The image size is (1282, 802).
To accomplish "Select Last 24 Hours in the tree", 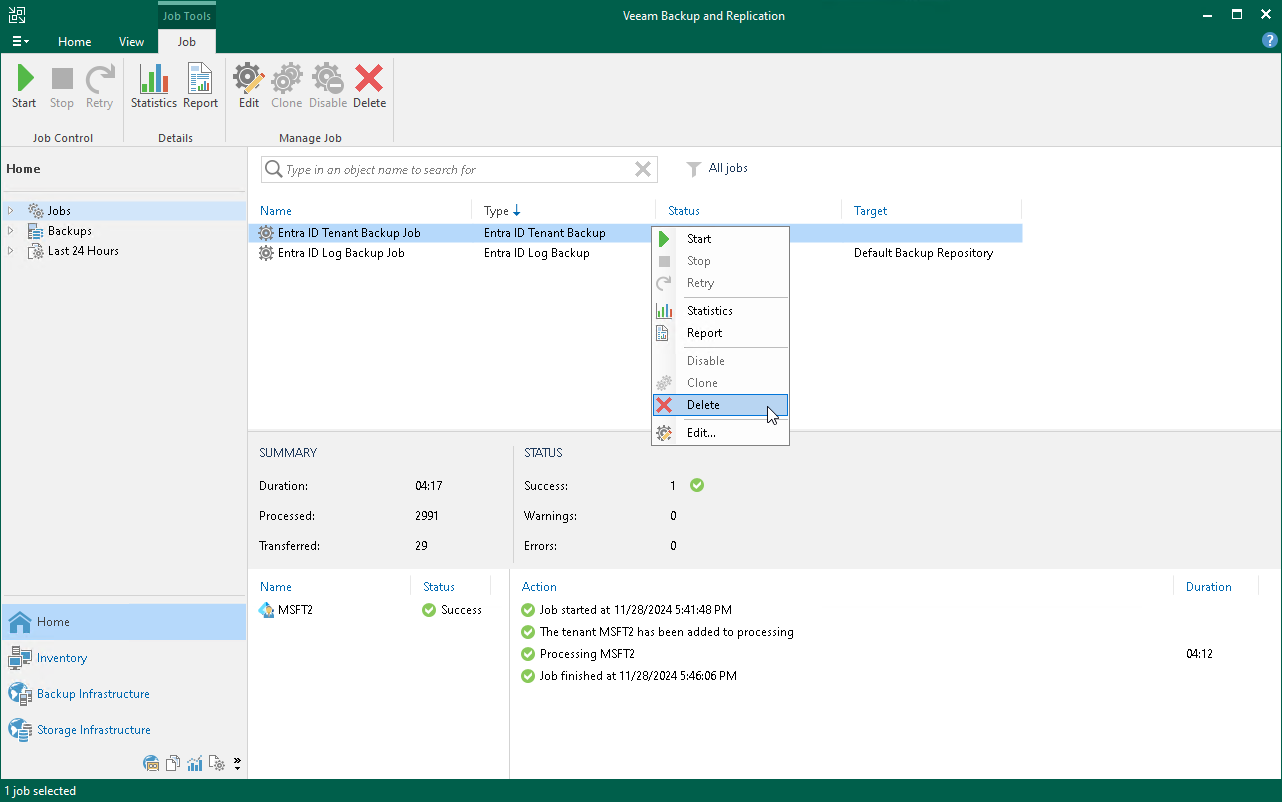I will coord(83,251).
